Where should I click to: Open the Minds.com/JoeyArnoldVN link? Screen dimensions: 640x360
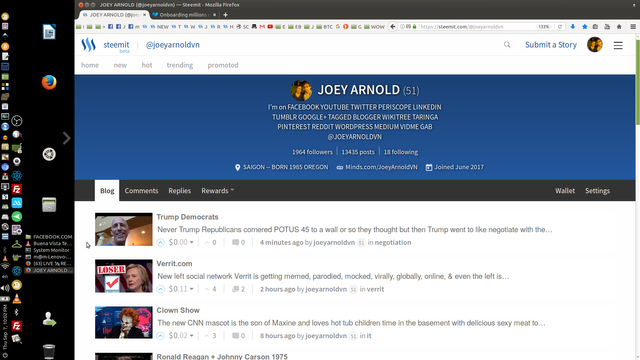[x=381, y=167]
